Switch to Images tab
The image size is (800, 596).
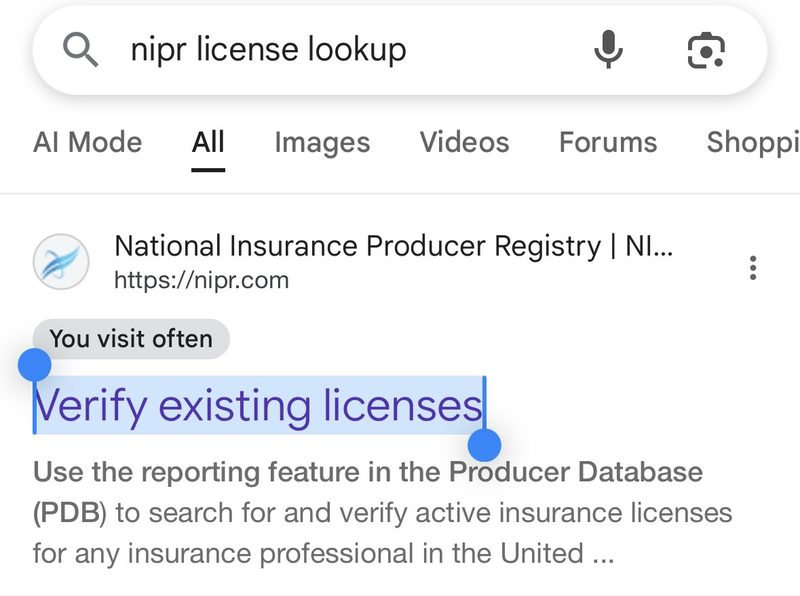click(x=322, y=142)
